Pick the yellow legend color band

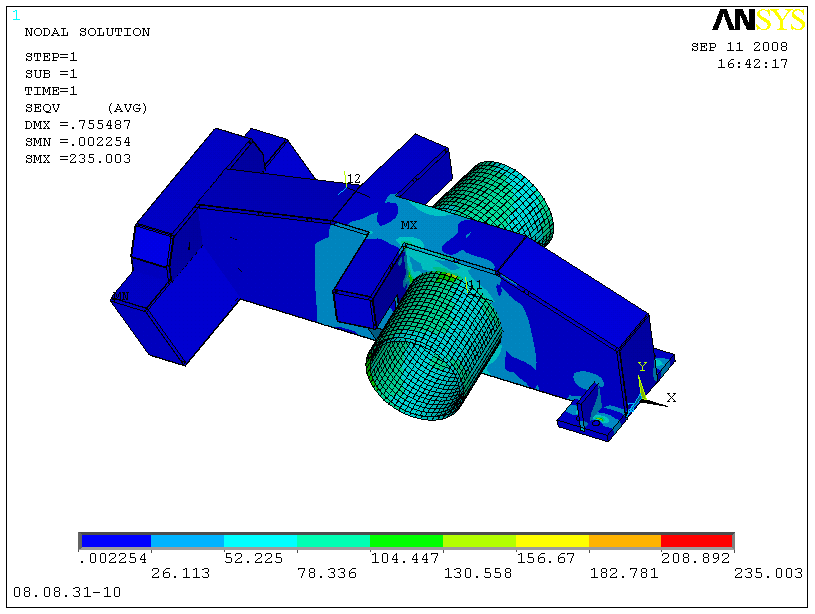[x=551, y=541]
